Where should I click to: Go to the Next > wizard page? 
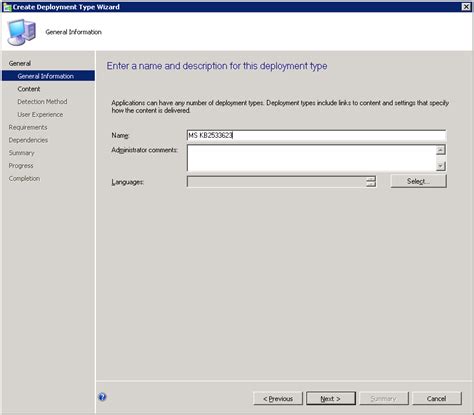click(x=331, y=399)
